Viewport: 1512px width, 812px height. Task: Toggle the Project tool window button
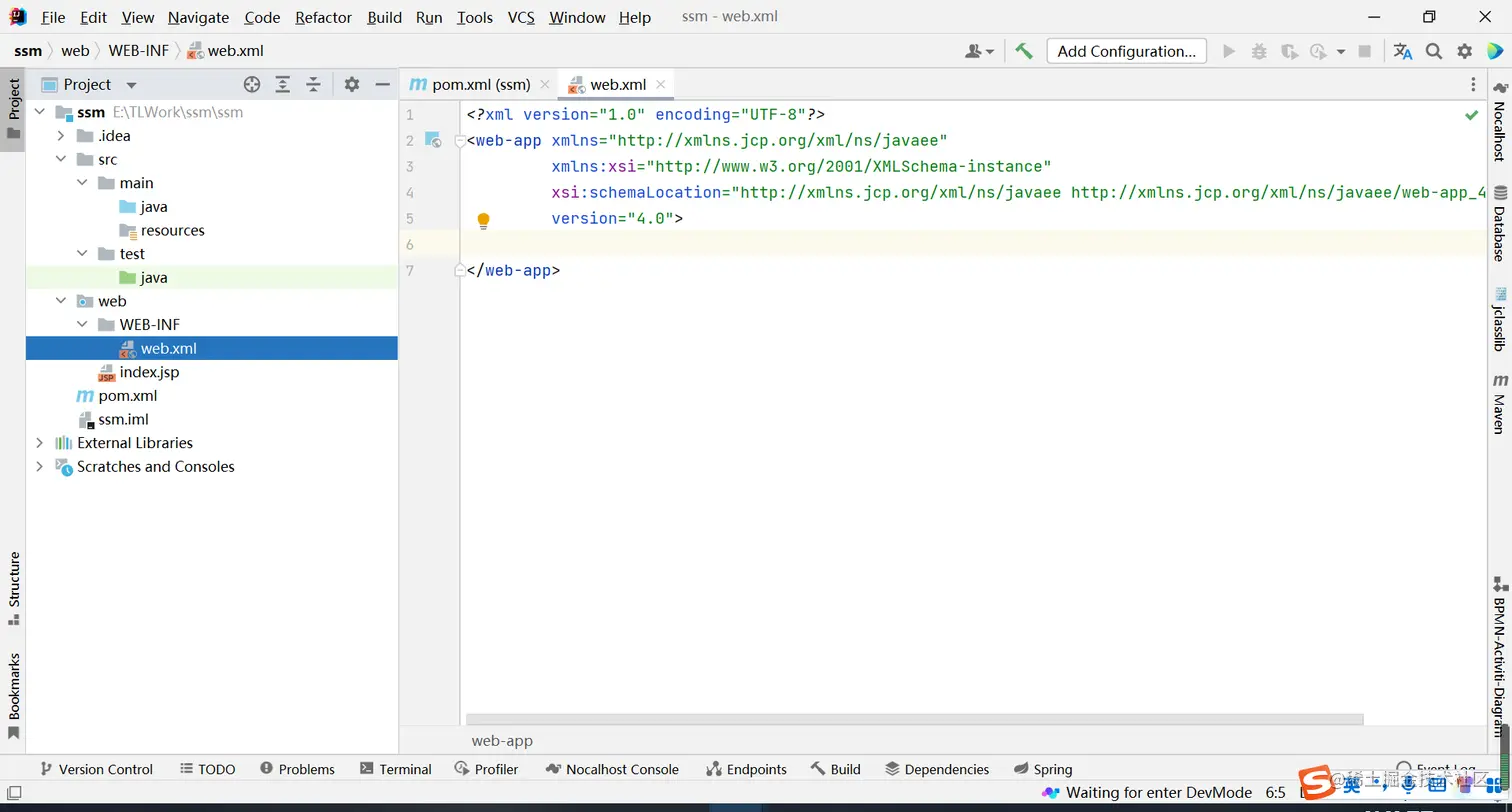[x=13, y=109]
